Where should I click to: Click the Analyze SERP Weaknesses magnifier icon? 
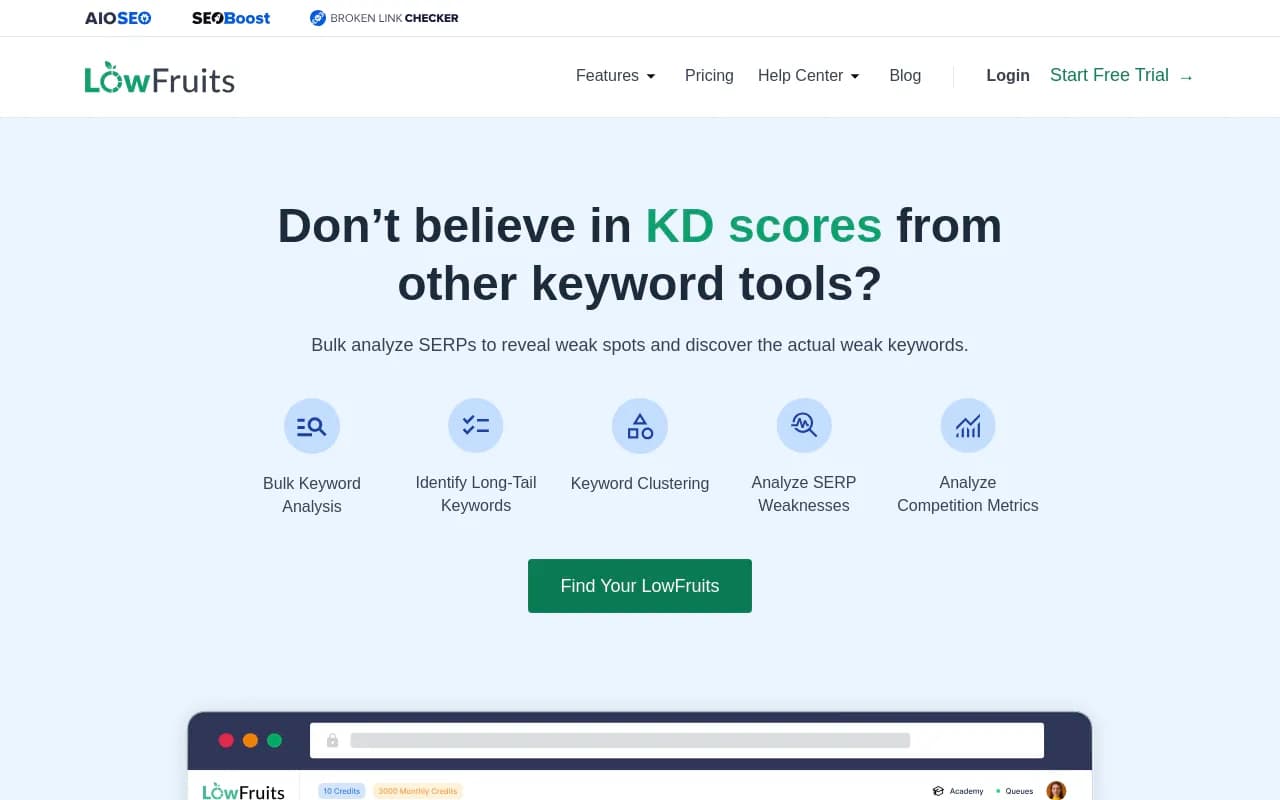(x=804, y=425)
